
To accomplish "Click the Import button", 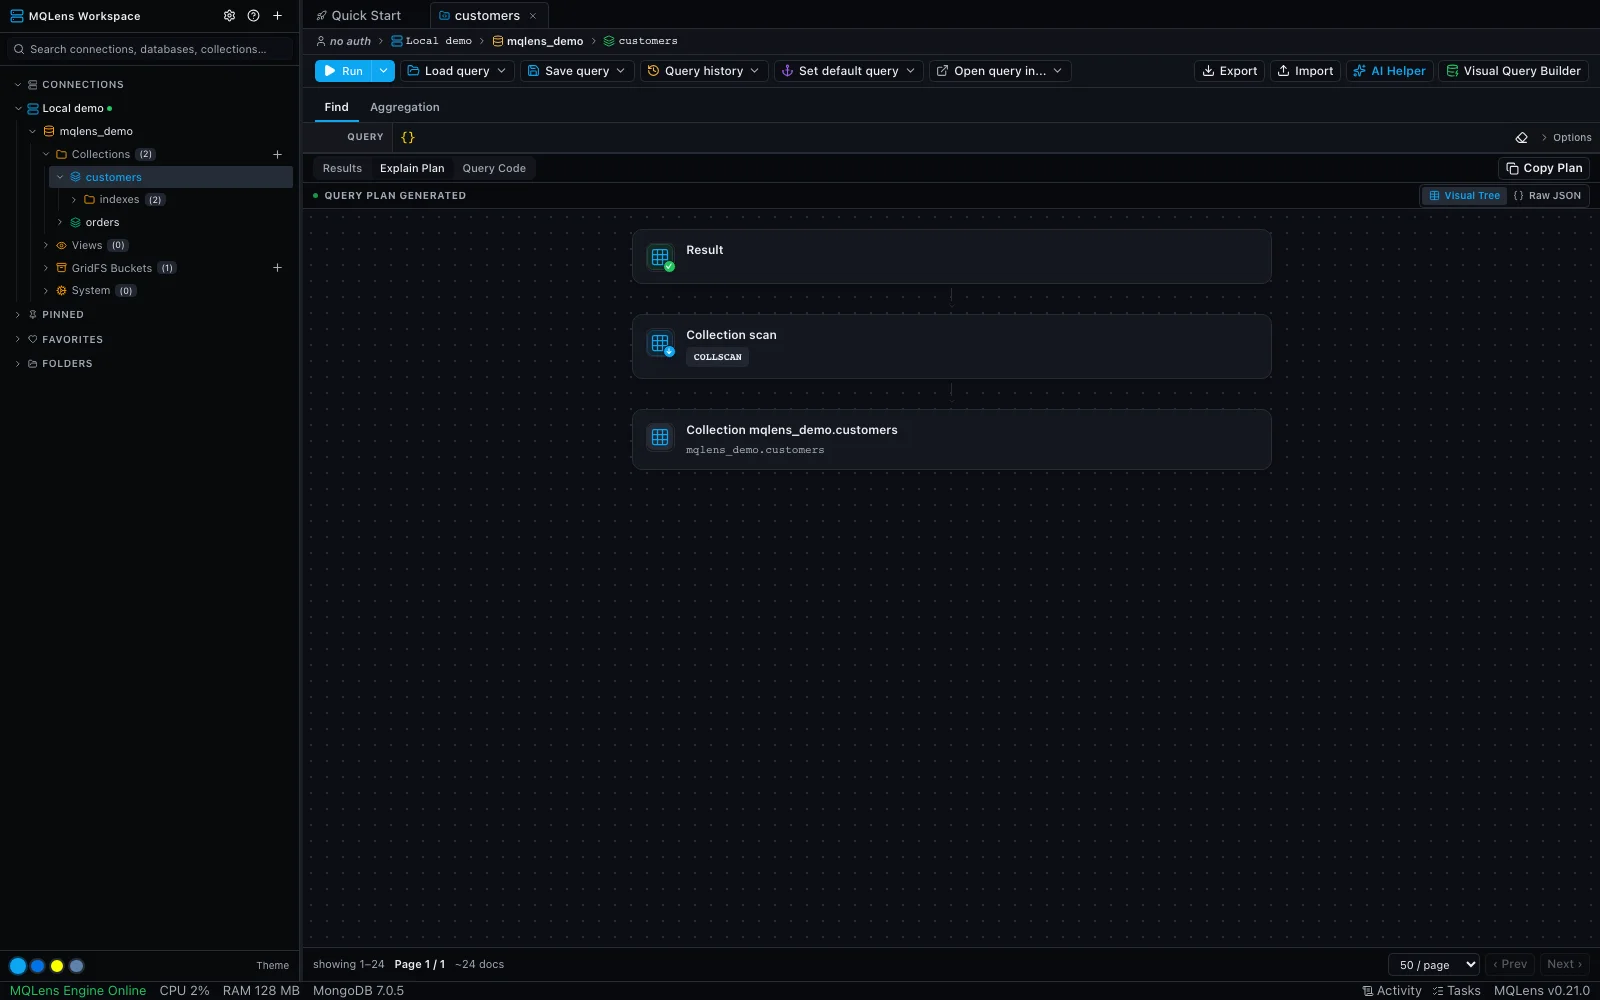I will coord(1305,71).
